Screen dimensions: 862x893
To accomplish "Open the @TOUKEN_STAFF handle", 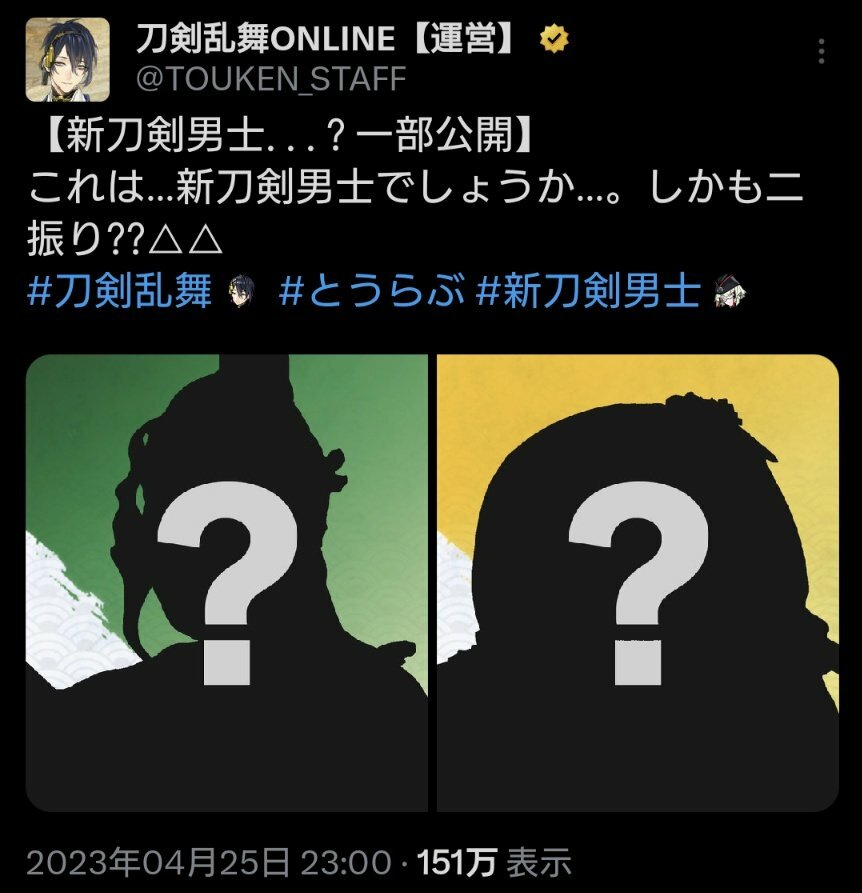I will click(x=271, y=78).
